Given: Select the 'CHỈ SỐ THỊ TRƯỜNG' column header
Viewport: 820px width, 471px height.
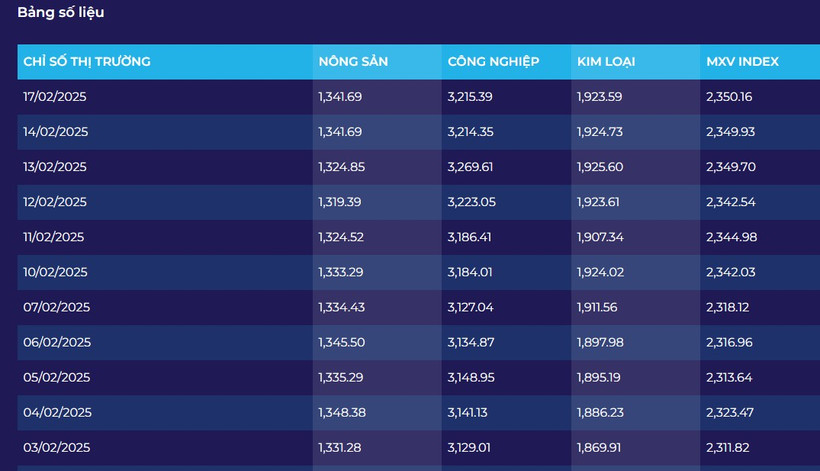Looking at the screenshot, I should coord(87,62).
